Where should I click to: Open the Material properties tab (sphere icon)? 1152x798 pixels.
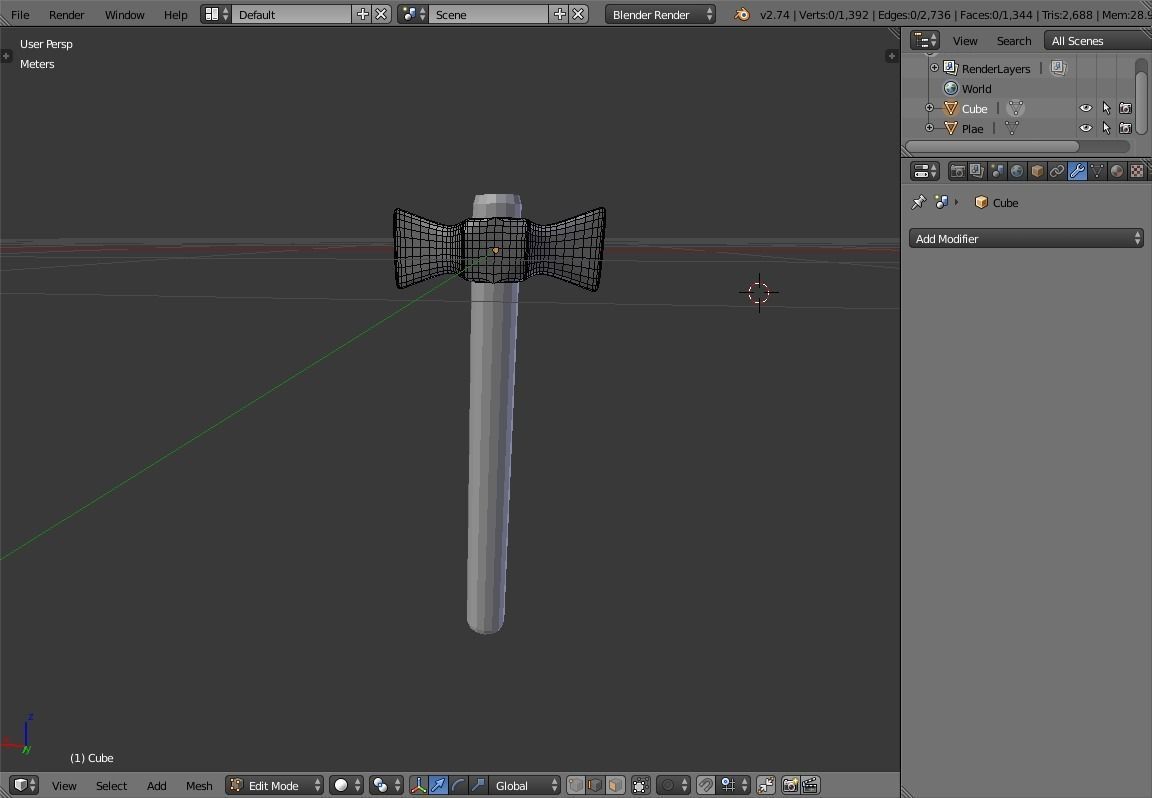pos(1117,171)
